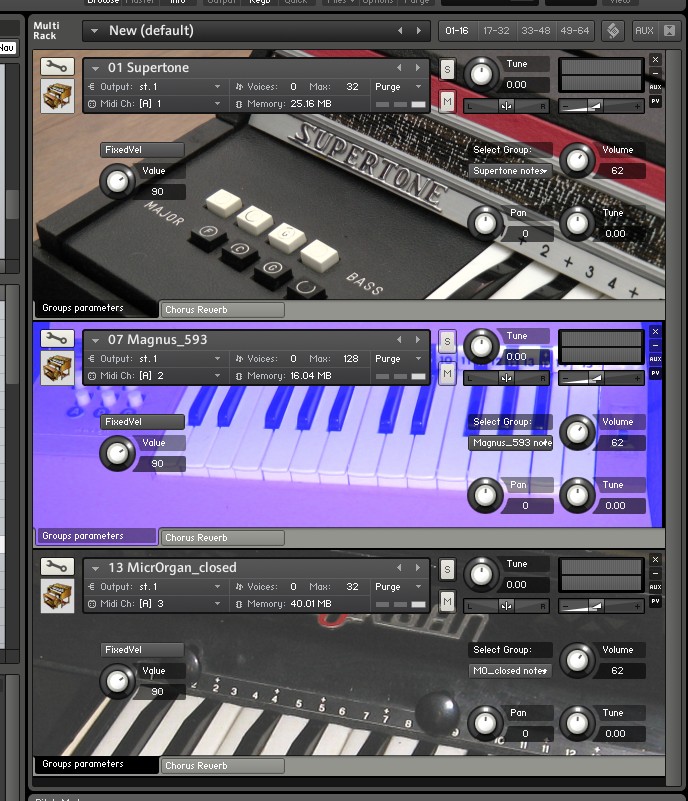This screenshot has height=801, width=688.
Task: Close the Multi Rack with the X icon
Action: pyautogui.click(x=669, y=31)
